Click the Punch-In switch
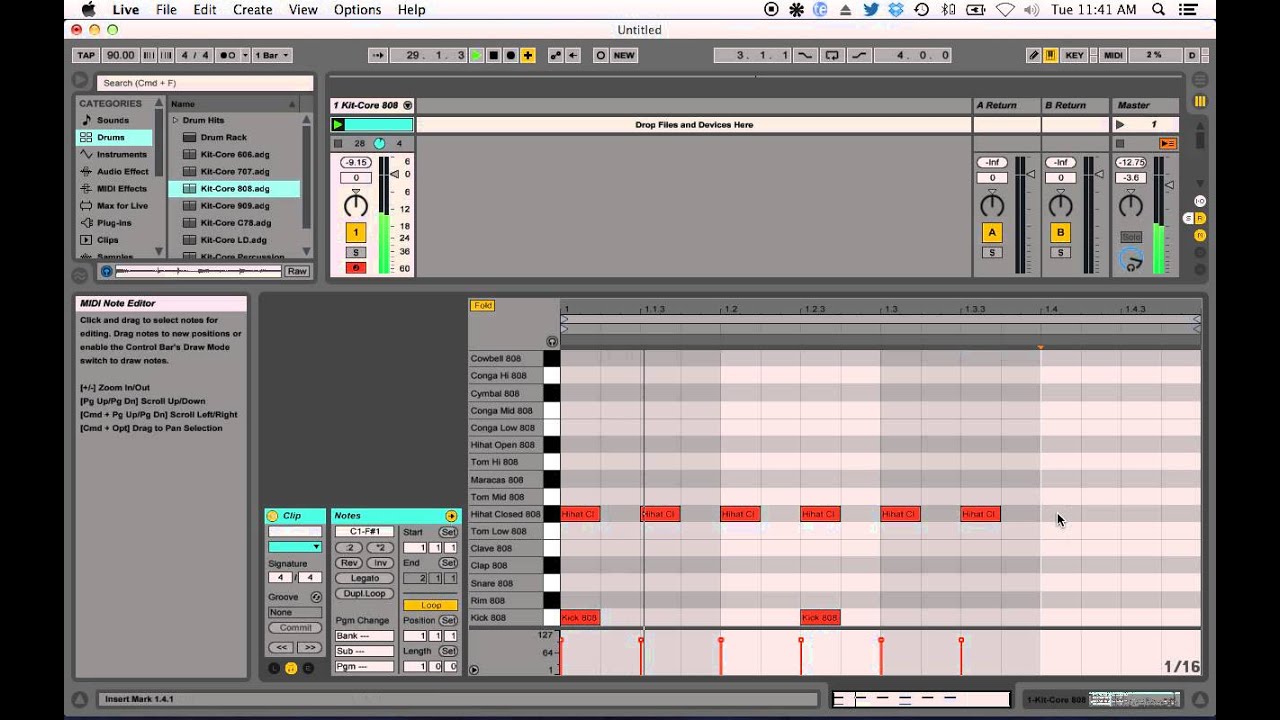The height and width of the screenshot is (720, 1280). (x=805, y=55)
